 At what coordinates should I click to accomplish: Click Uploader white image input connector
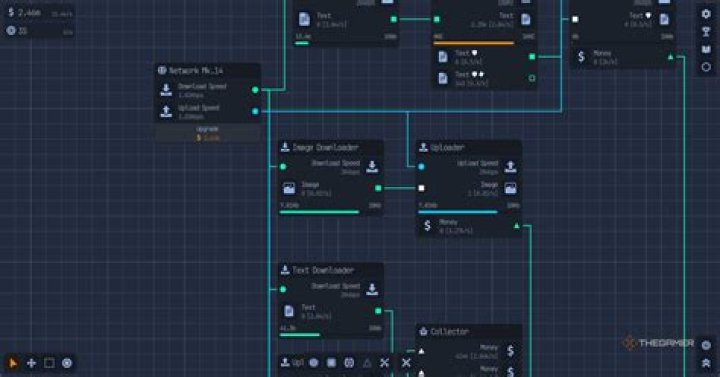click(x=422, y=188)
